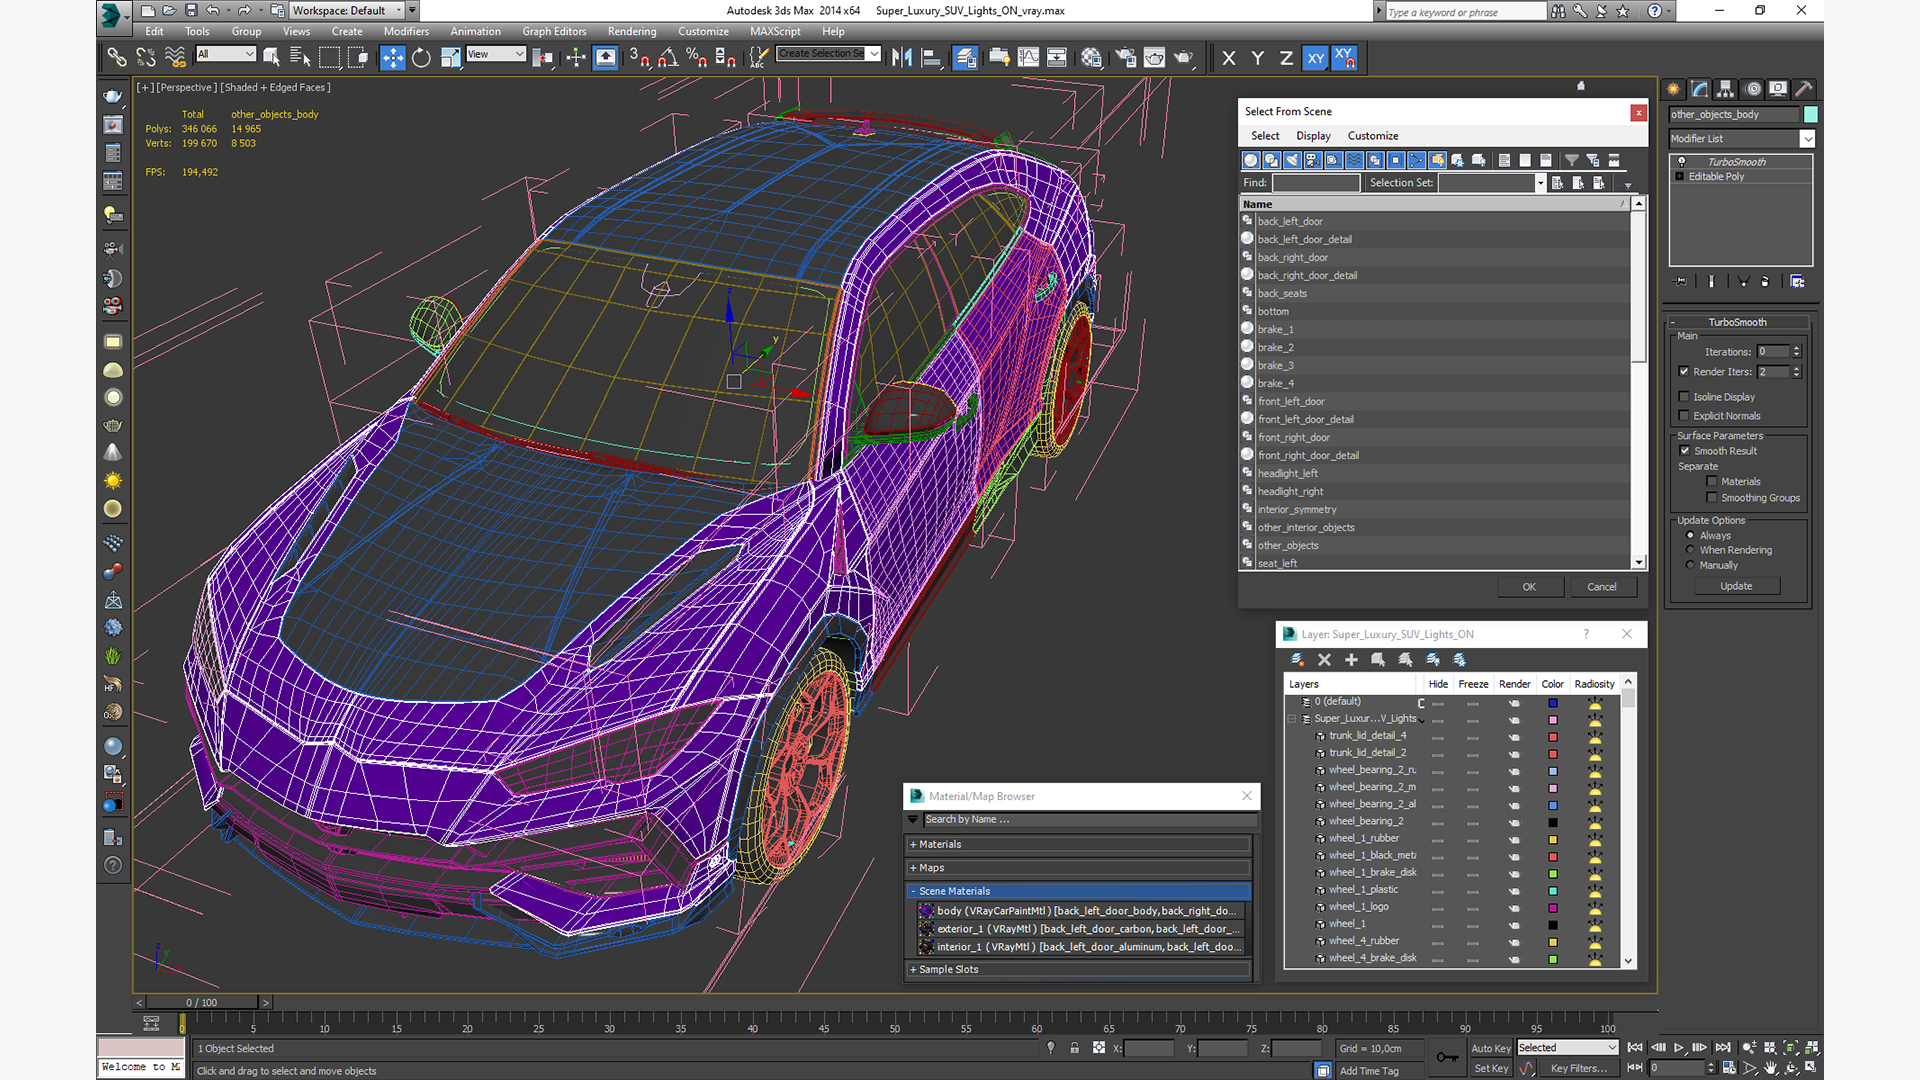Open Select by Name tool in main toolbar
Viewport: 1920px width, 1080px height.
pyautogui.click(x=300, y=58)
